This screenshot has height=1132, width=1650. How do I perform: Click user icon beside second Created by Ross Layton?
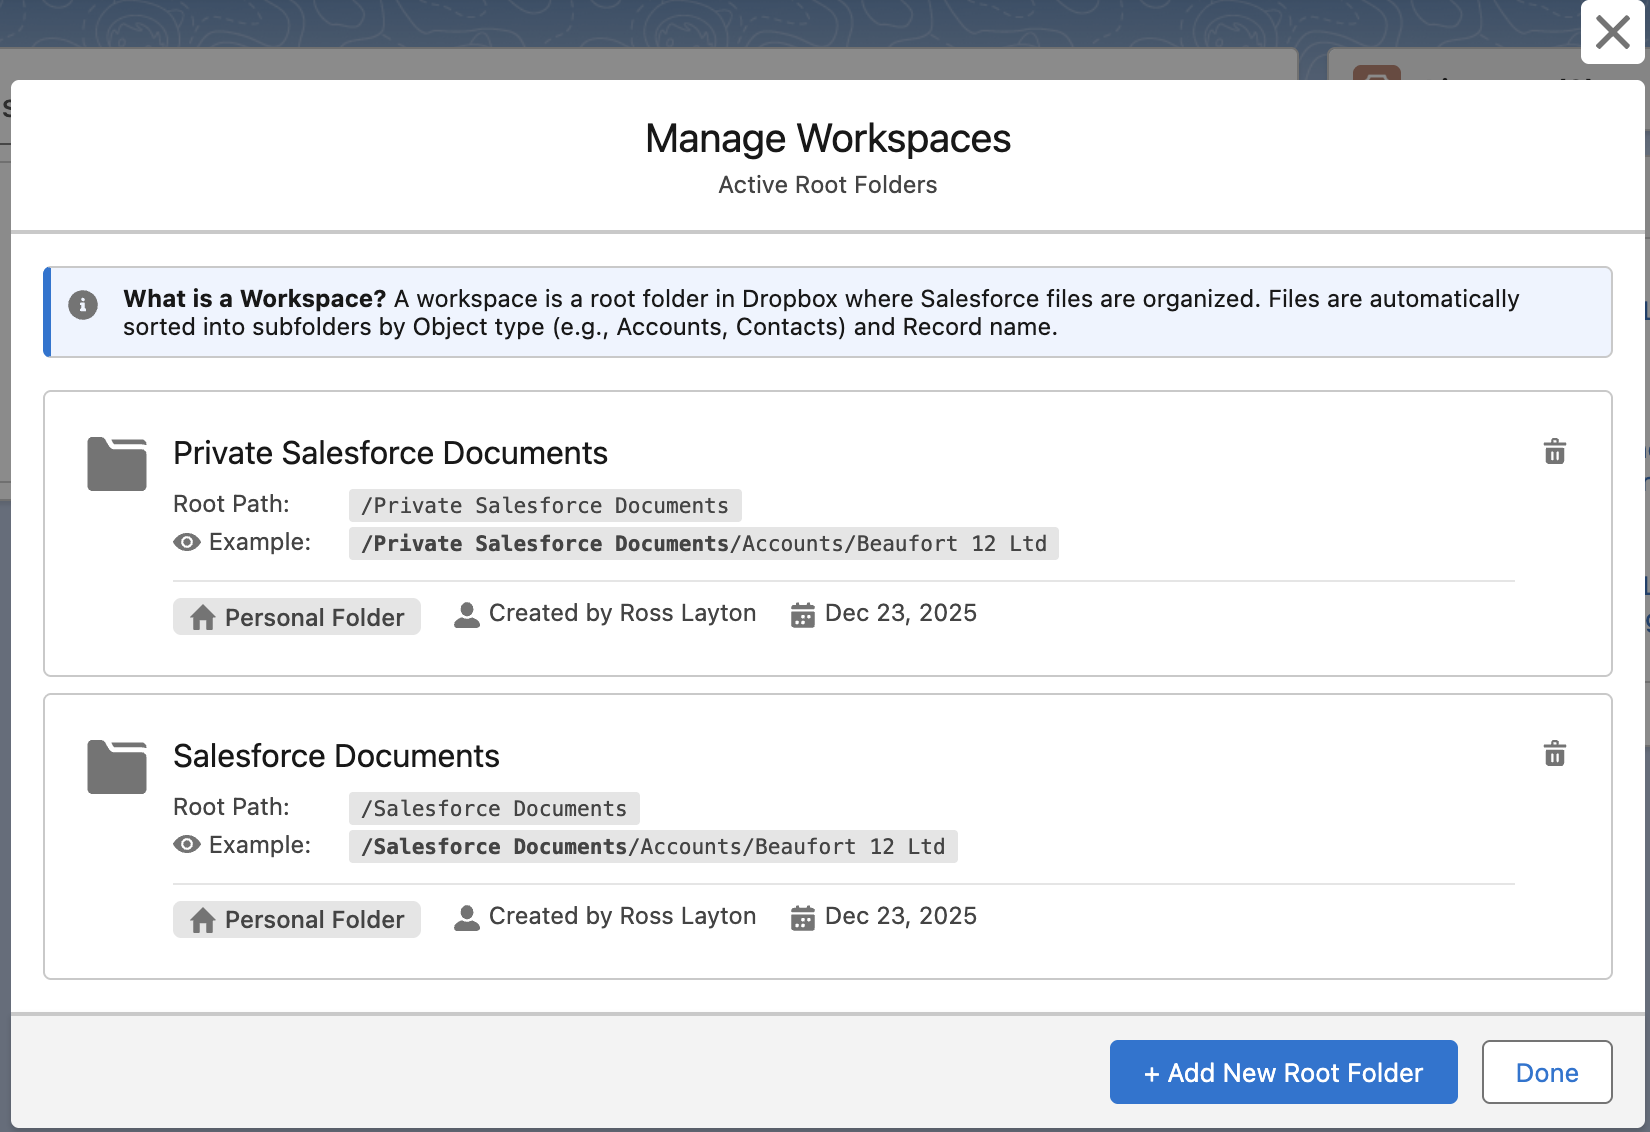[x=467, y=918]
